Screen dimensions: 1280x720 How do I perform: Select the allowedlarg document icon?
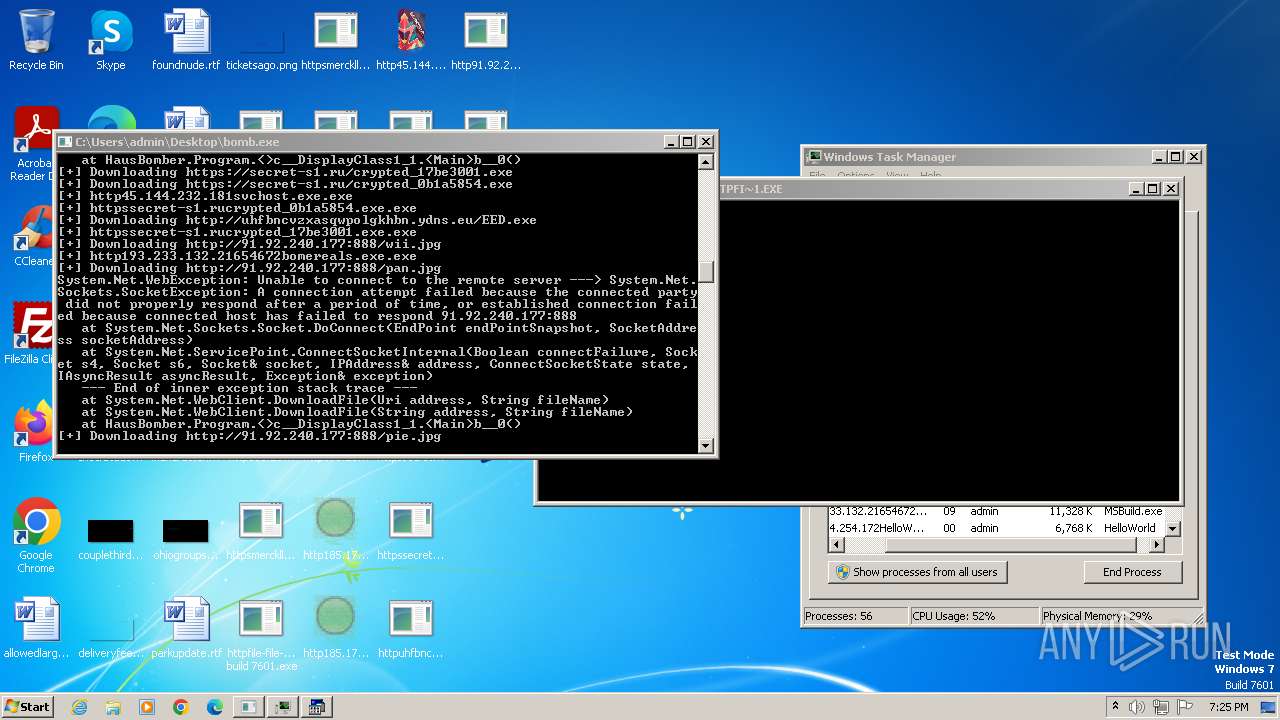coord(36,628)
